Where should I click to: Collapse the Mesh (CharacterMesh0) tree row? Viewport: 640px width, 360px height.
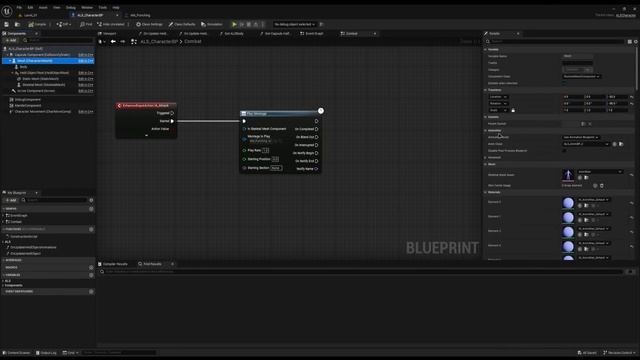[x=10, y=61]
